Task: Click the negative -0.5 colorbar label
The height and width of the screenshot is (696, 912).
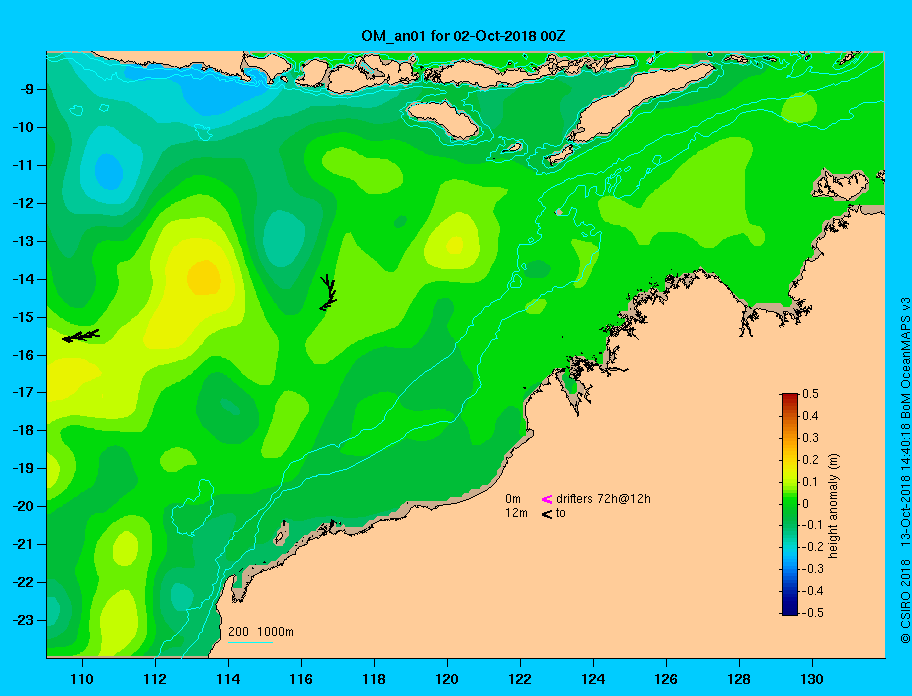Action: coord(813,613)
